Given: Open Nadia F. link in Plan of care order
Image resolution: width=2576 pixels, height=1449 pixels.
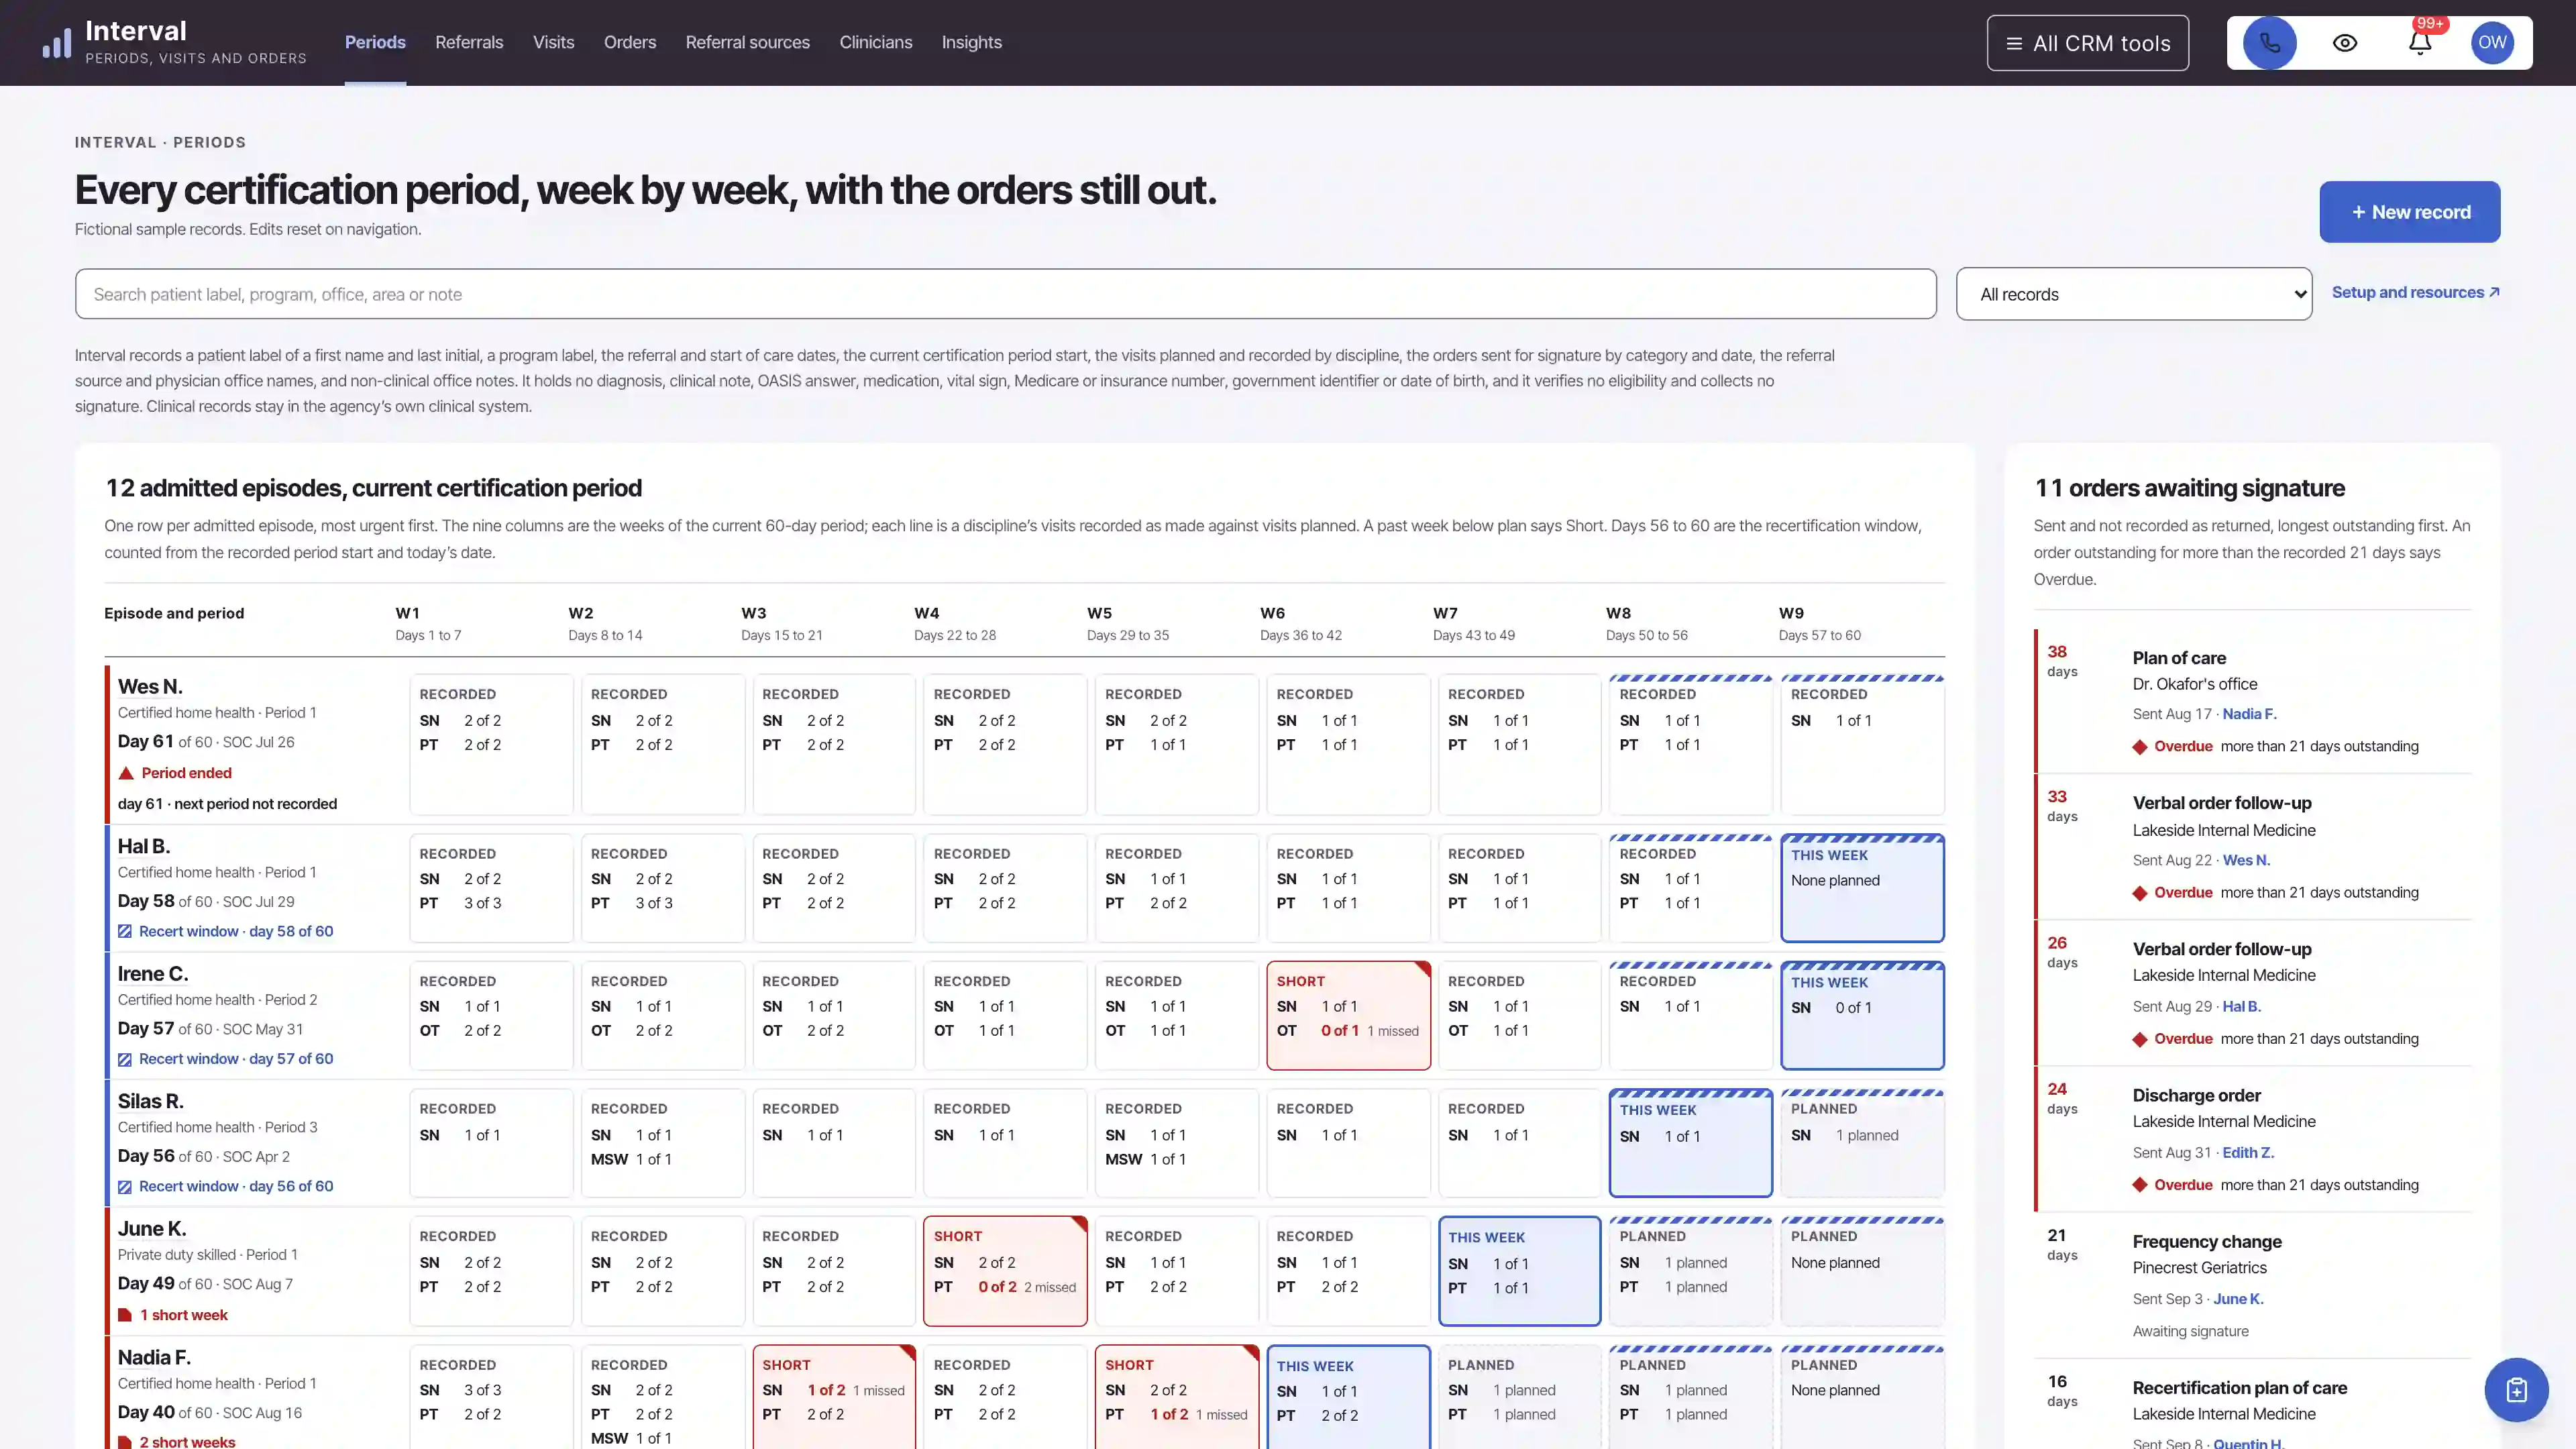Looking at the screenshot, I should [2249, 714].
